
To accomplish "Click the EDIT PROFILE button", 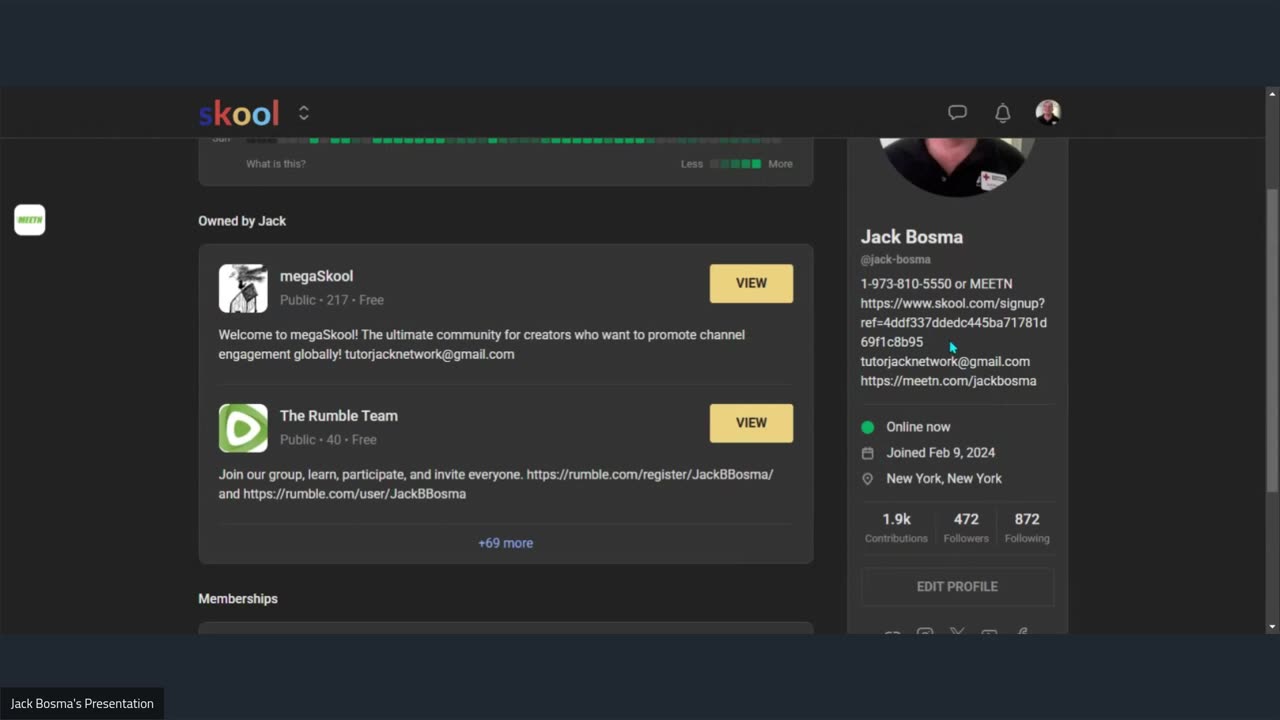I will tap(957, 587).
